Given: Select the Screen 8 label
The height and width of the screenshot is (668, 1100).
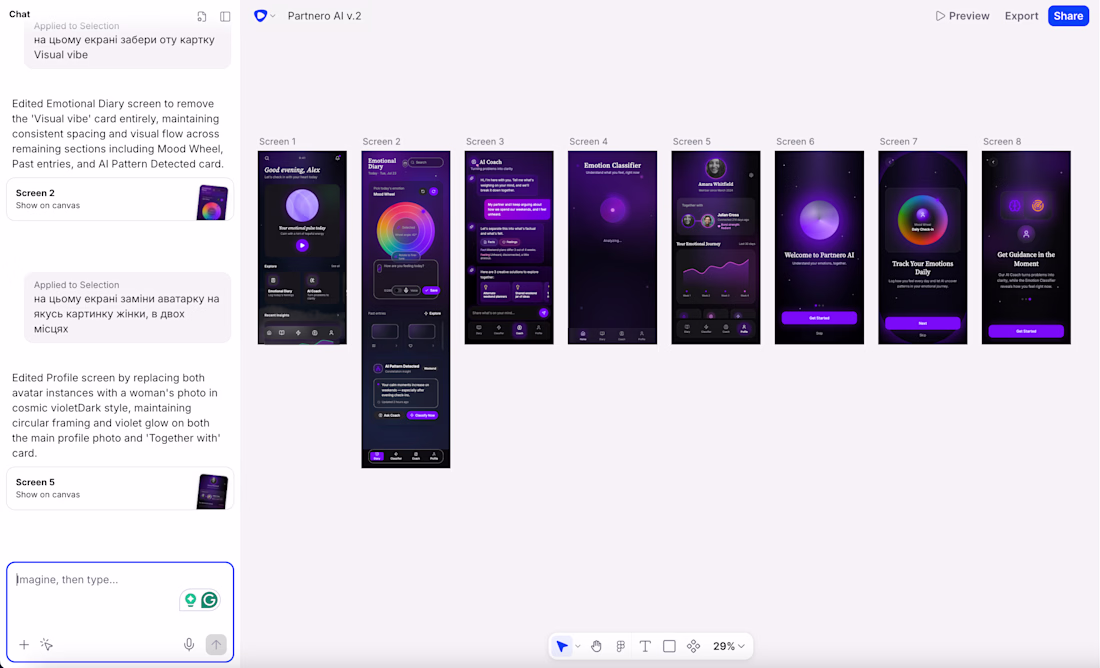Looking at the screenshot, I should tap(1002, 141).
